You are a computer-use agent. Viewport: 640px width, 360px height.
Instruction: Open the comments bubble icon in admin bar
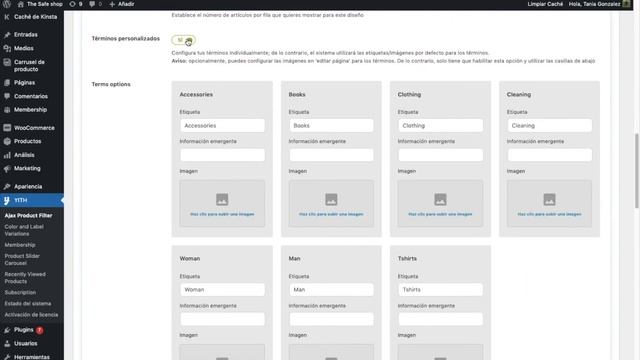point(92,4)
